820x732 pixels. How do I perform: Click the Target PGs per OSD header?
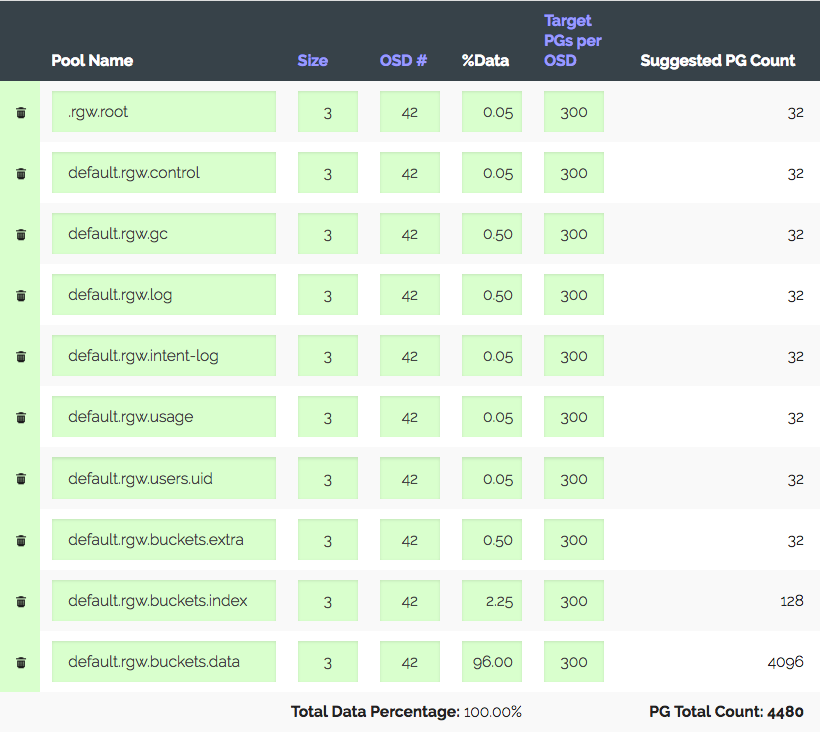pyautogui.click(x=573, y=40)
